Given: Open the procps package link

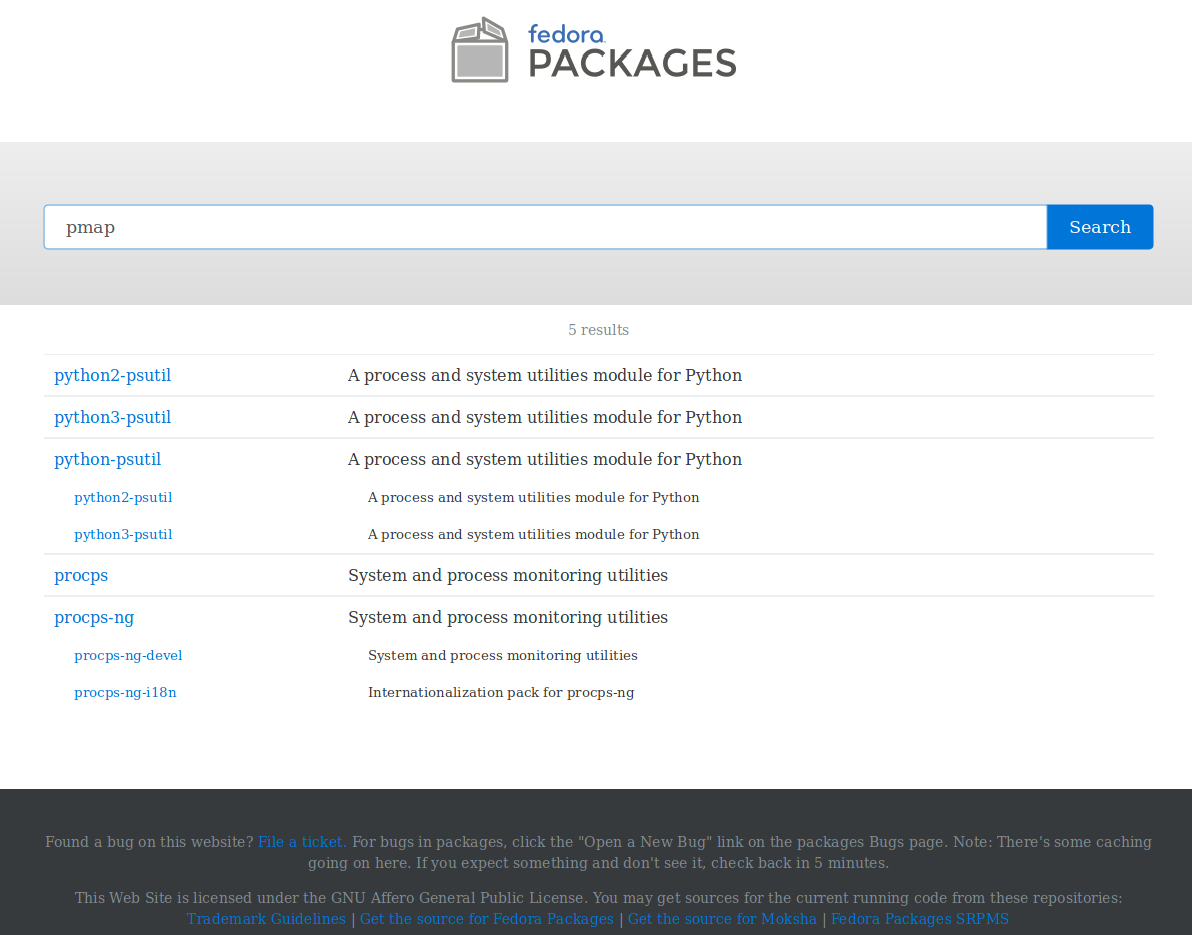Looking at the screenshot, I should pyautogui.click(x=81, y=575).
